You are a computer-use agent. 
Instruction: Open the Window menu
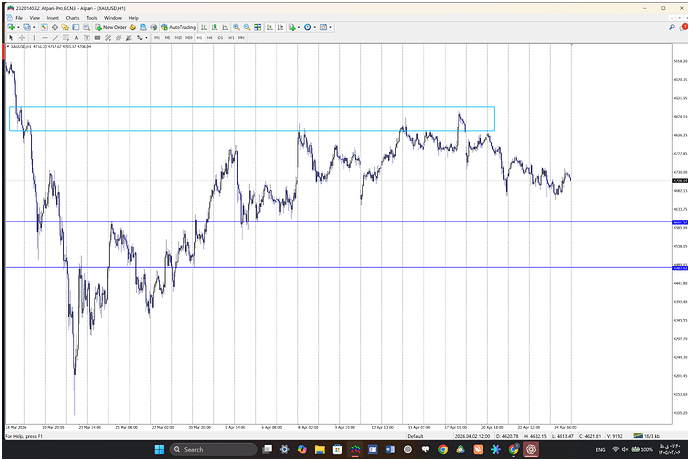[x=113, y=18]
